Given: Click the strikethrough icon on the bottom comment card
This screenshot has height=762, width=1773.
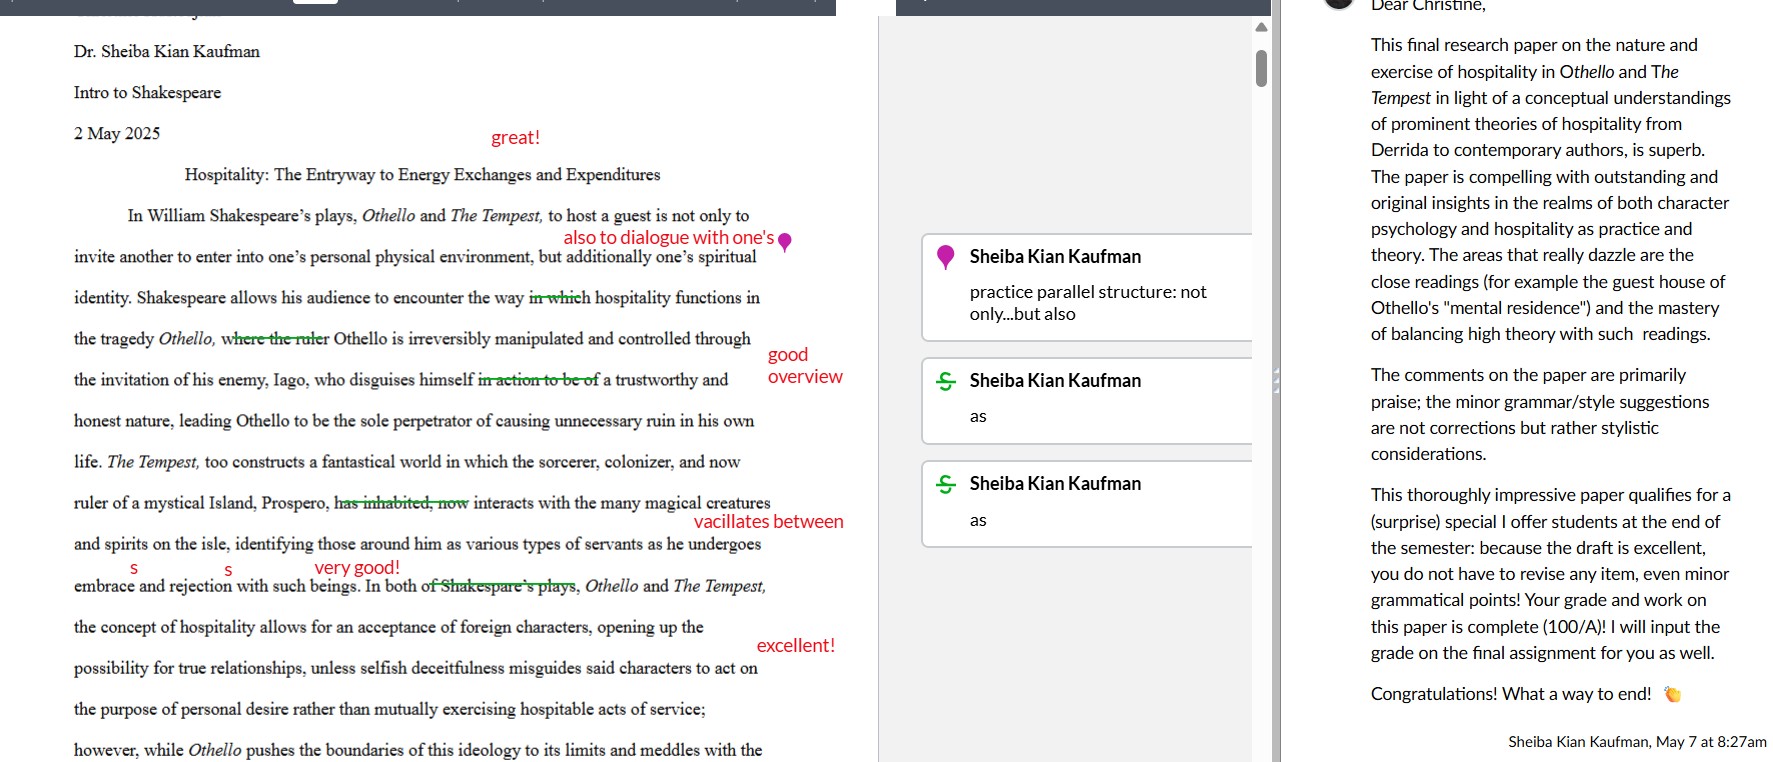Looking at the screenshot, I should (x=945, y=484).
